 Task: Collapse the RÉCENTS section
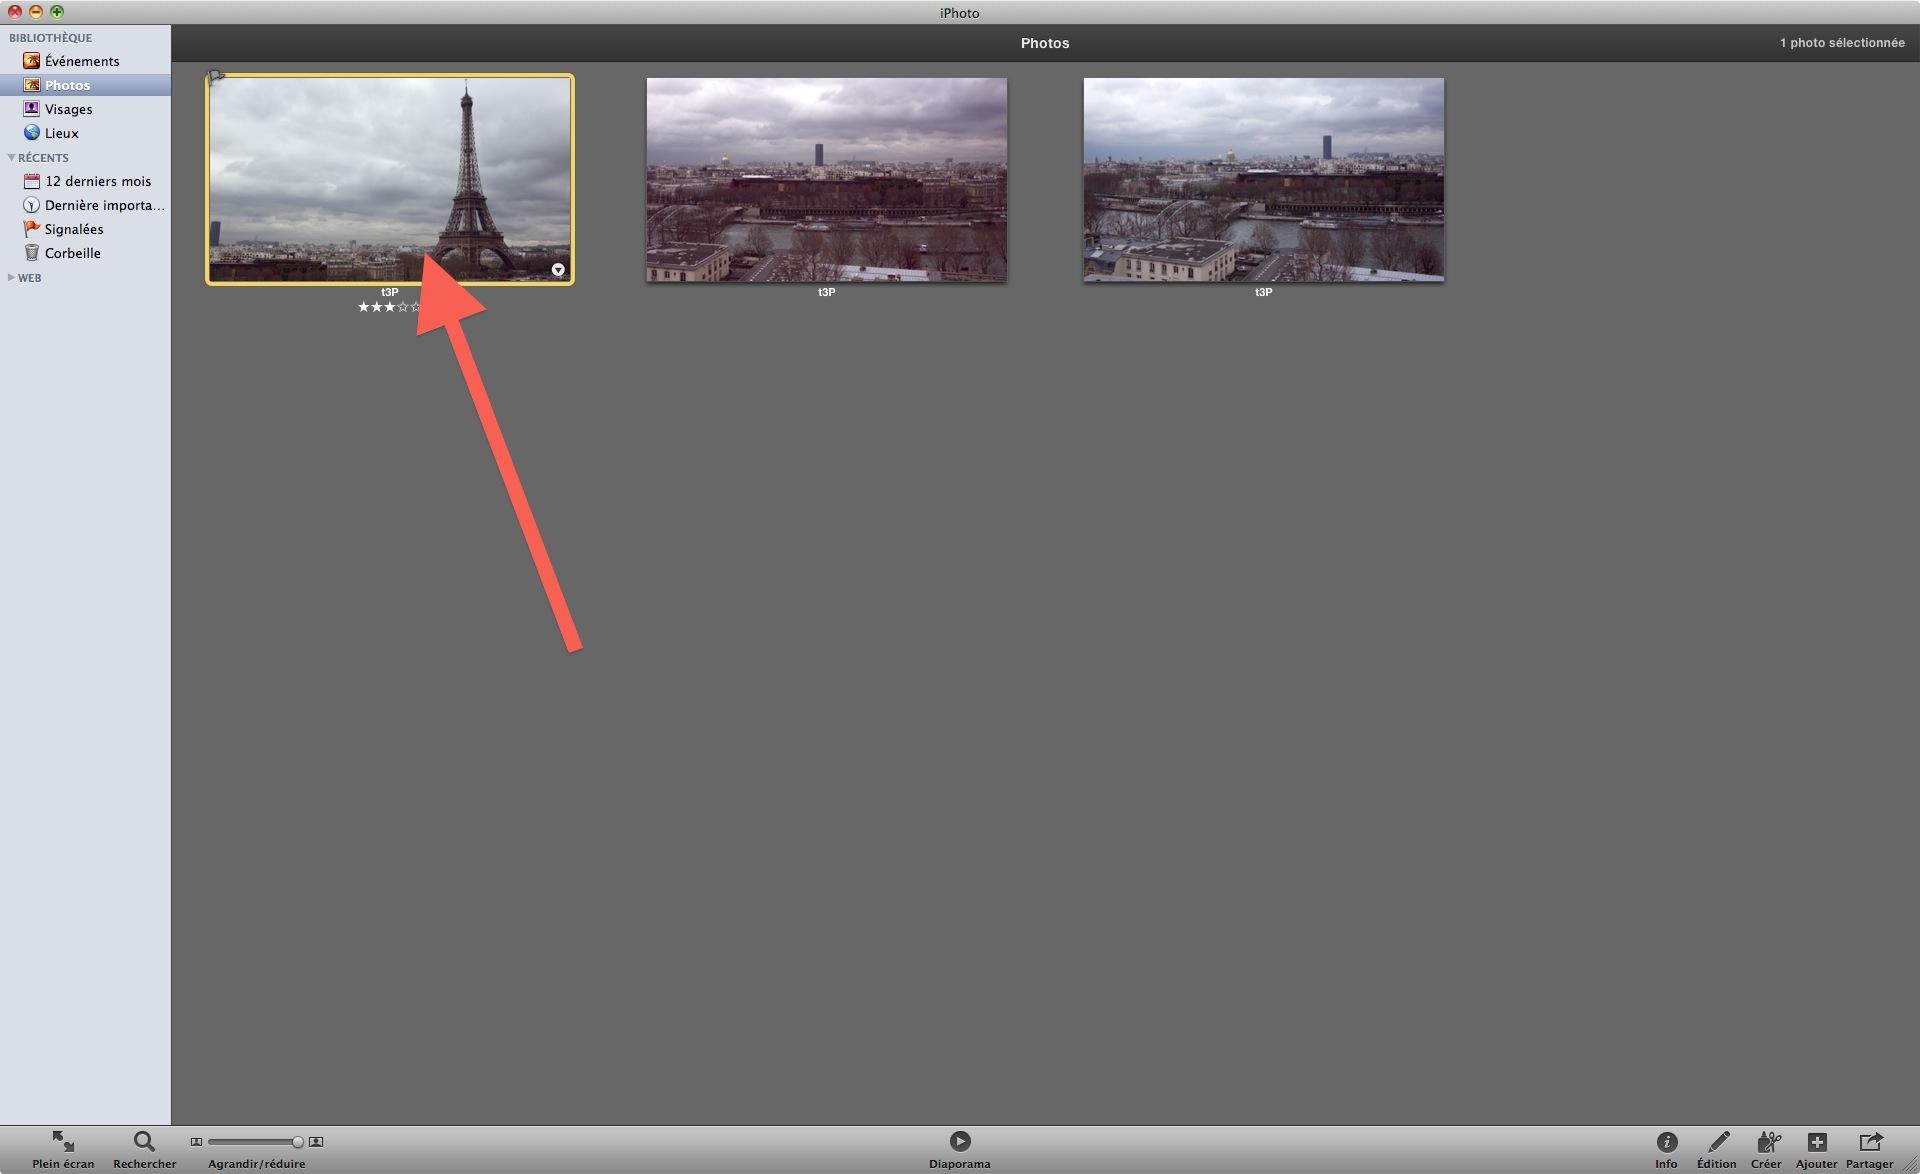tap(11, 157)
